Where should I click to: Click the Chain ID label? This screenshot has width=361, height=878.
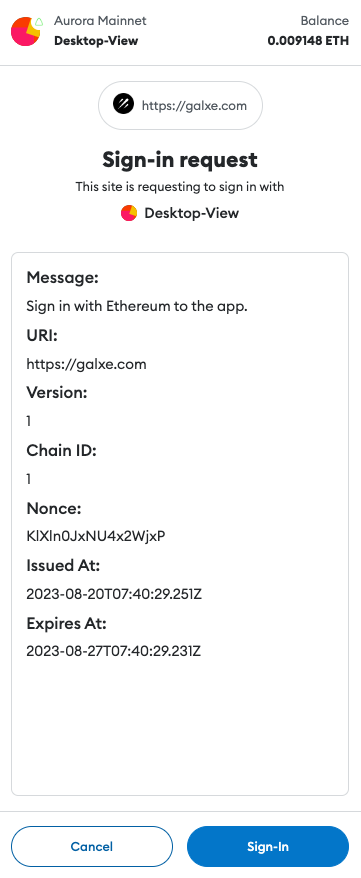[x=62, y=450]
